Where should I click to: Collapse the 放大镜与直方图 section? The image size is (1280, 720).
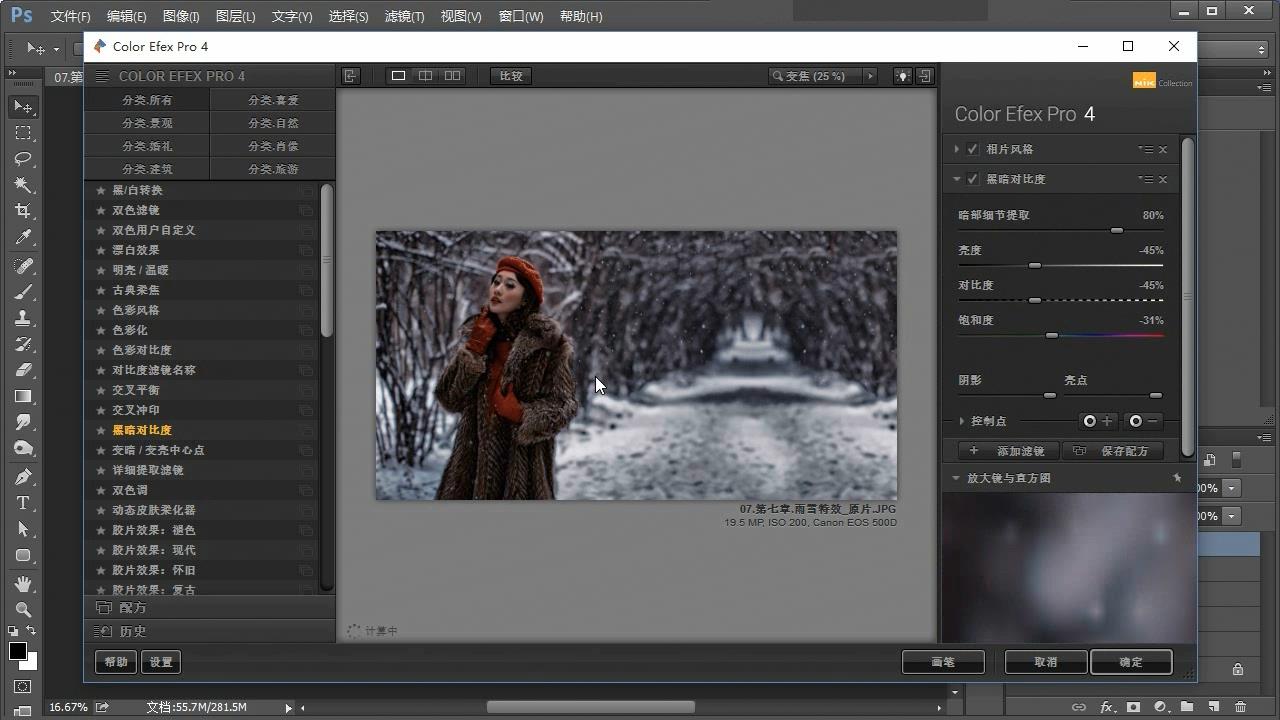pos(956,478)
